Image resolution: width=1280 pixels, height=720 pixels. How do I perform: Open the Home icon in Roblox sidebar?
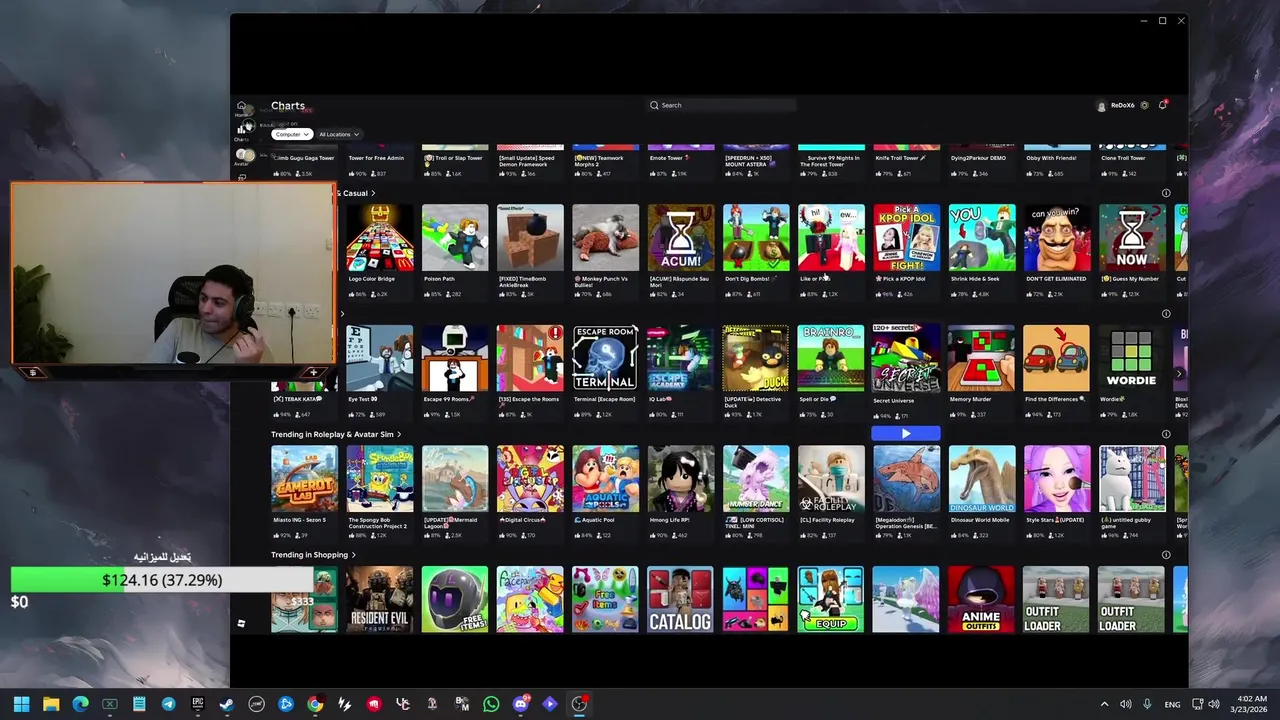(x=241, y=106)
